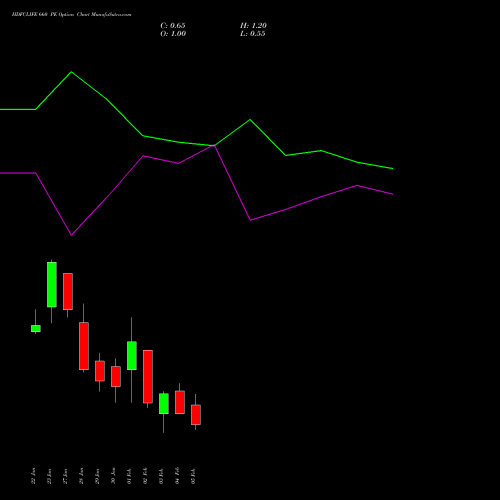Click the green line's highest peak
Viewport: 500px width, 500px height.
pos(71,72)
